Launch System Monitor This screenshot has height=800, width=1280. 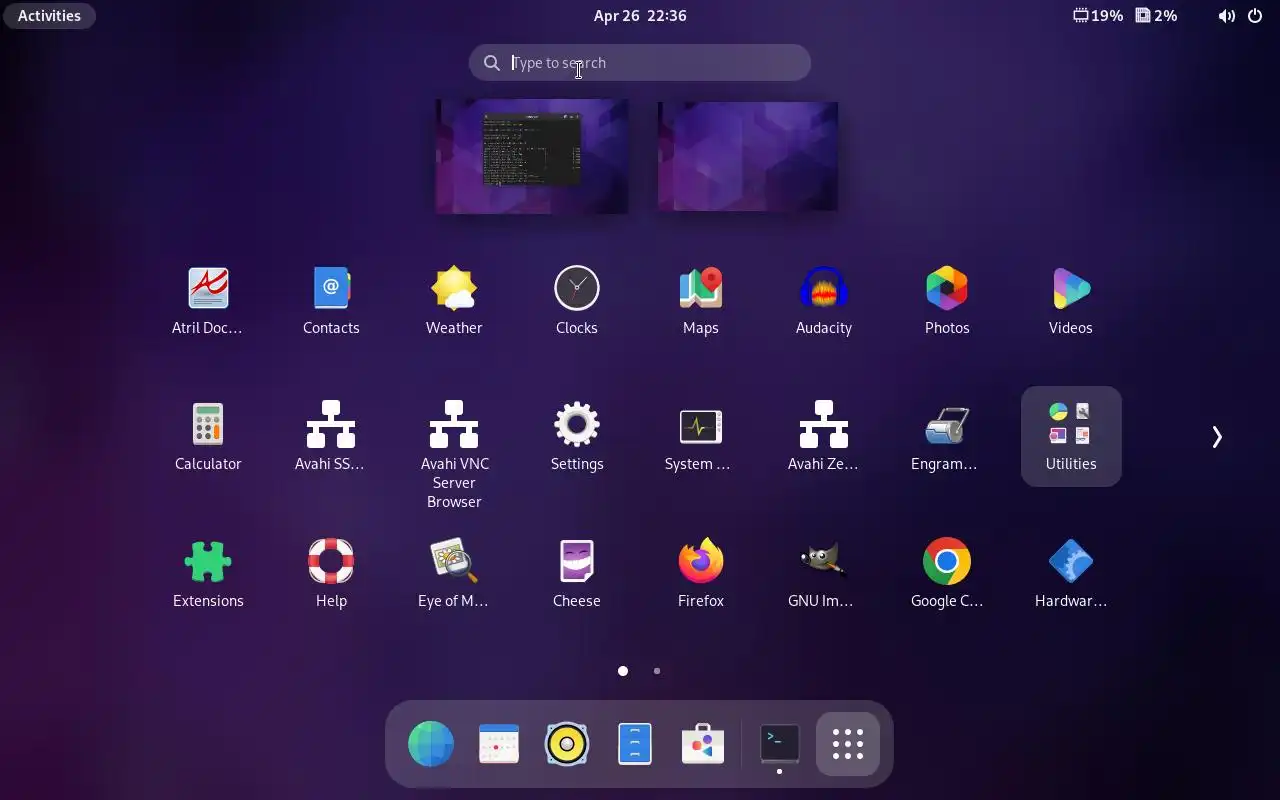[701, 436]
